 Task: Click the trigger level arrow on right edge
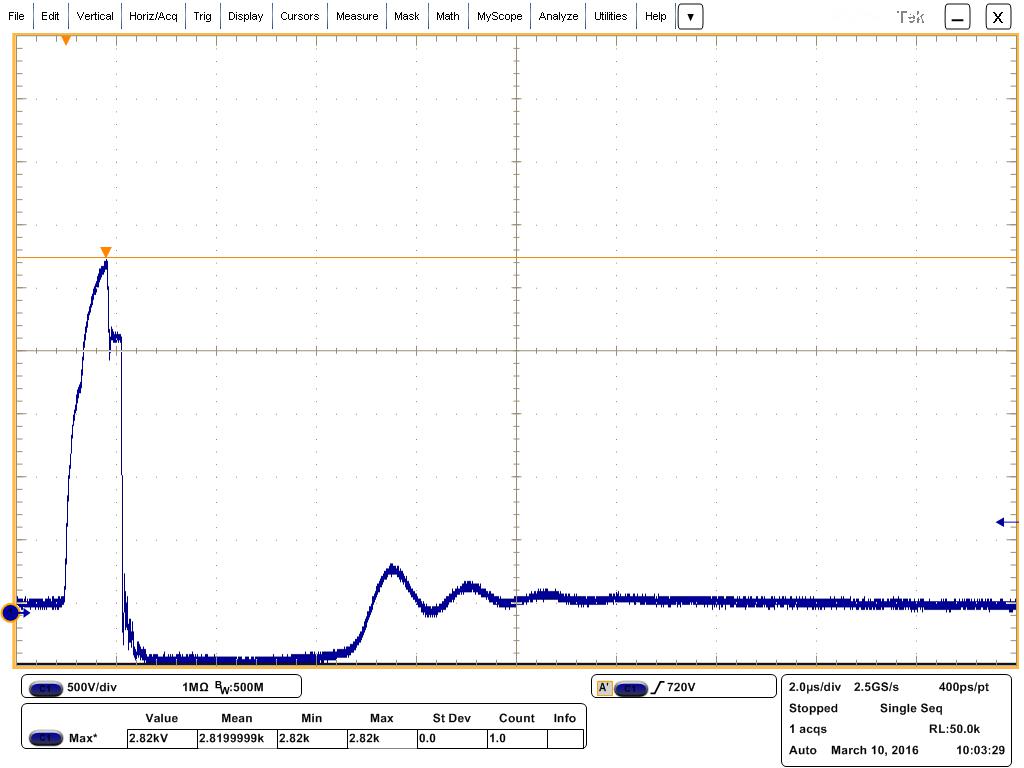tap(1005, 521)
